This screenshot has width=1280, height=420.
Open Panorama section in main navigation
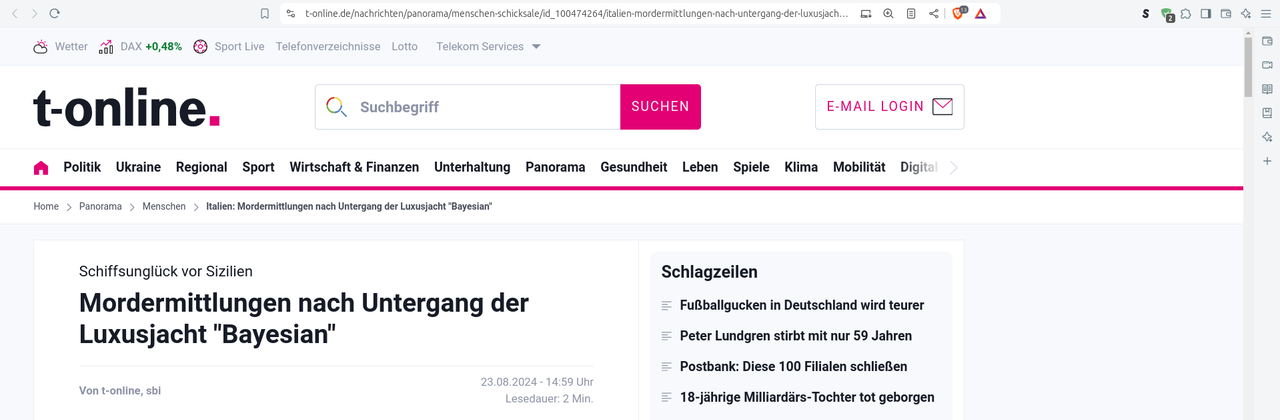point(555,167)
